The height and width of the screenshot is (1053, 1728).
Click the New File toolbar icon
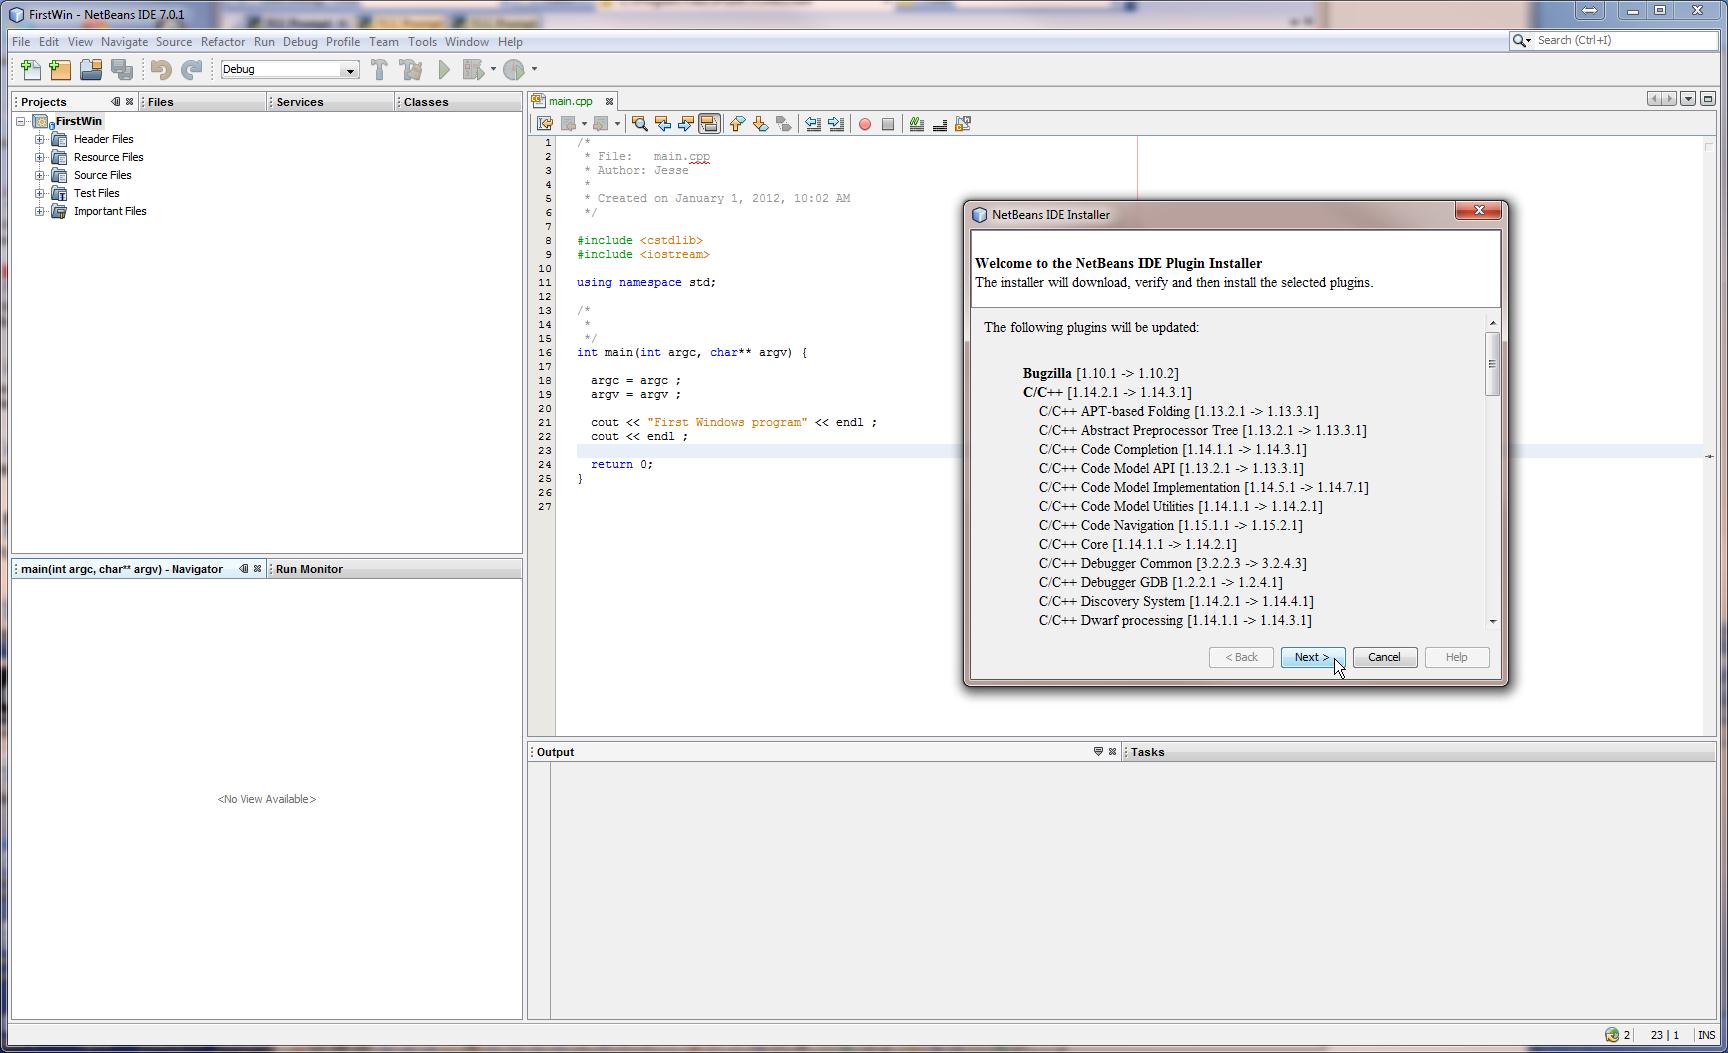[31, 69]
